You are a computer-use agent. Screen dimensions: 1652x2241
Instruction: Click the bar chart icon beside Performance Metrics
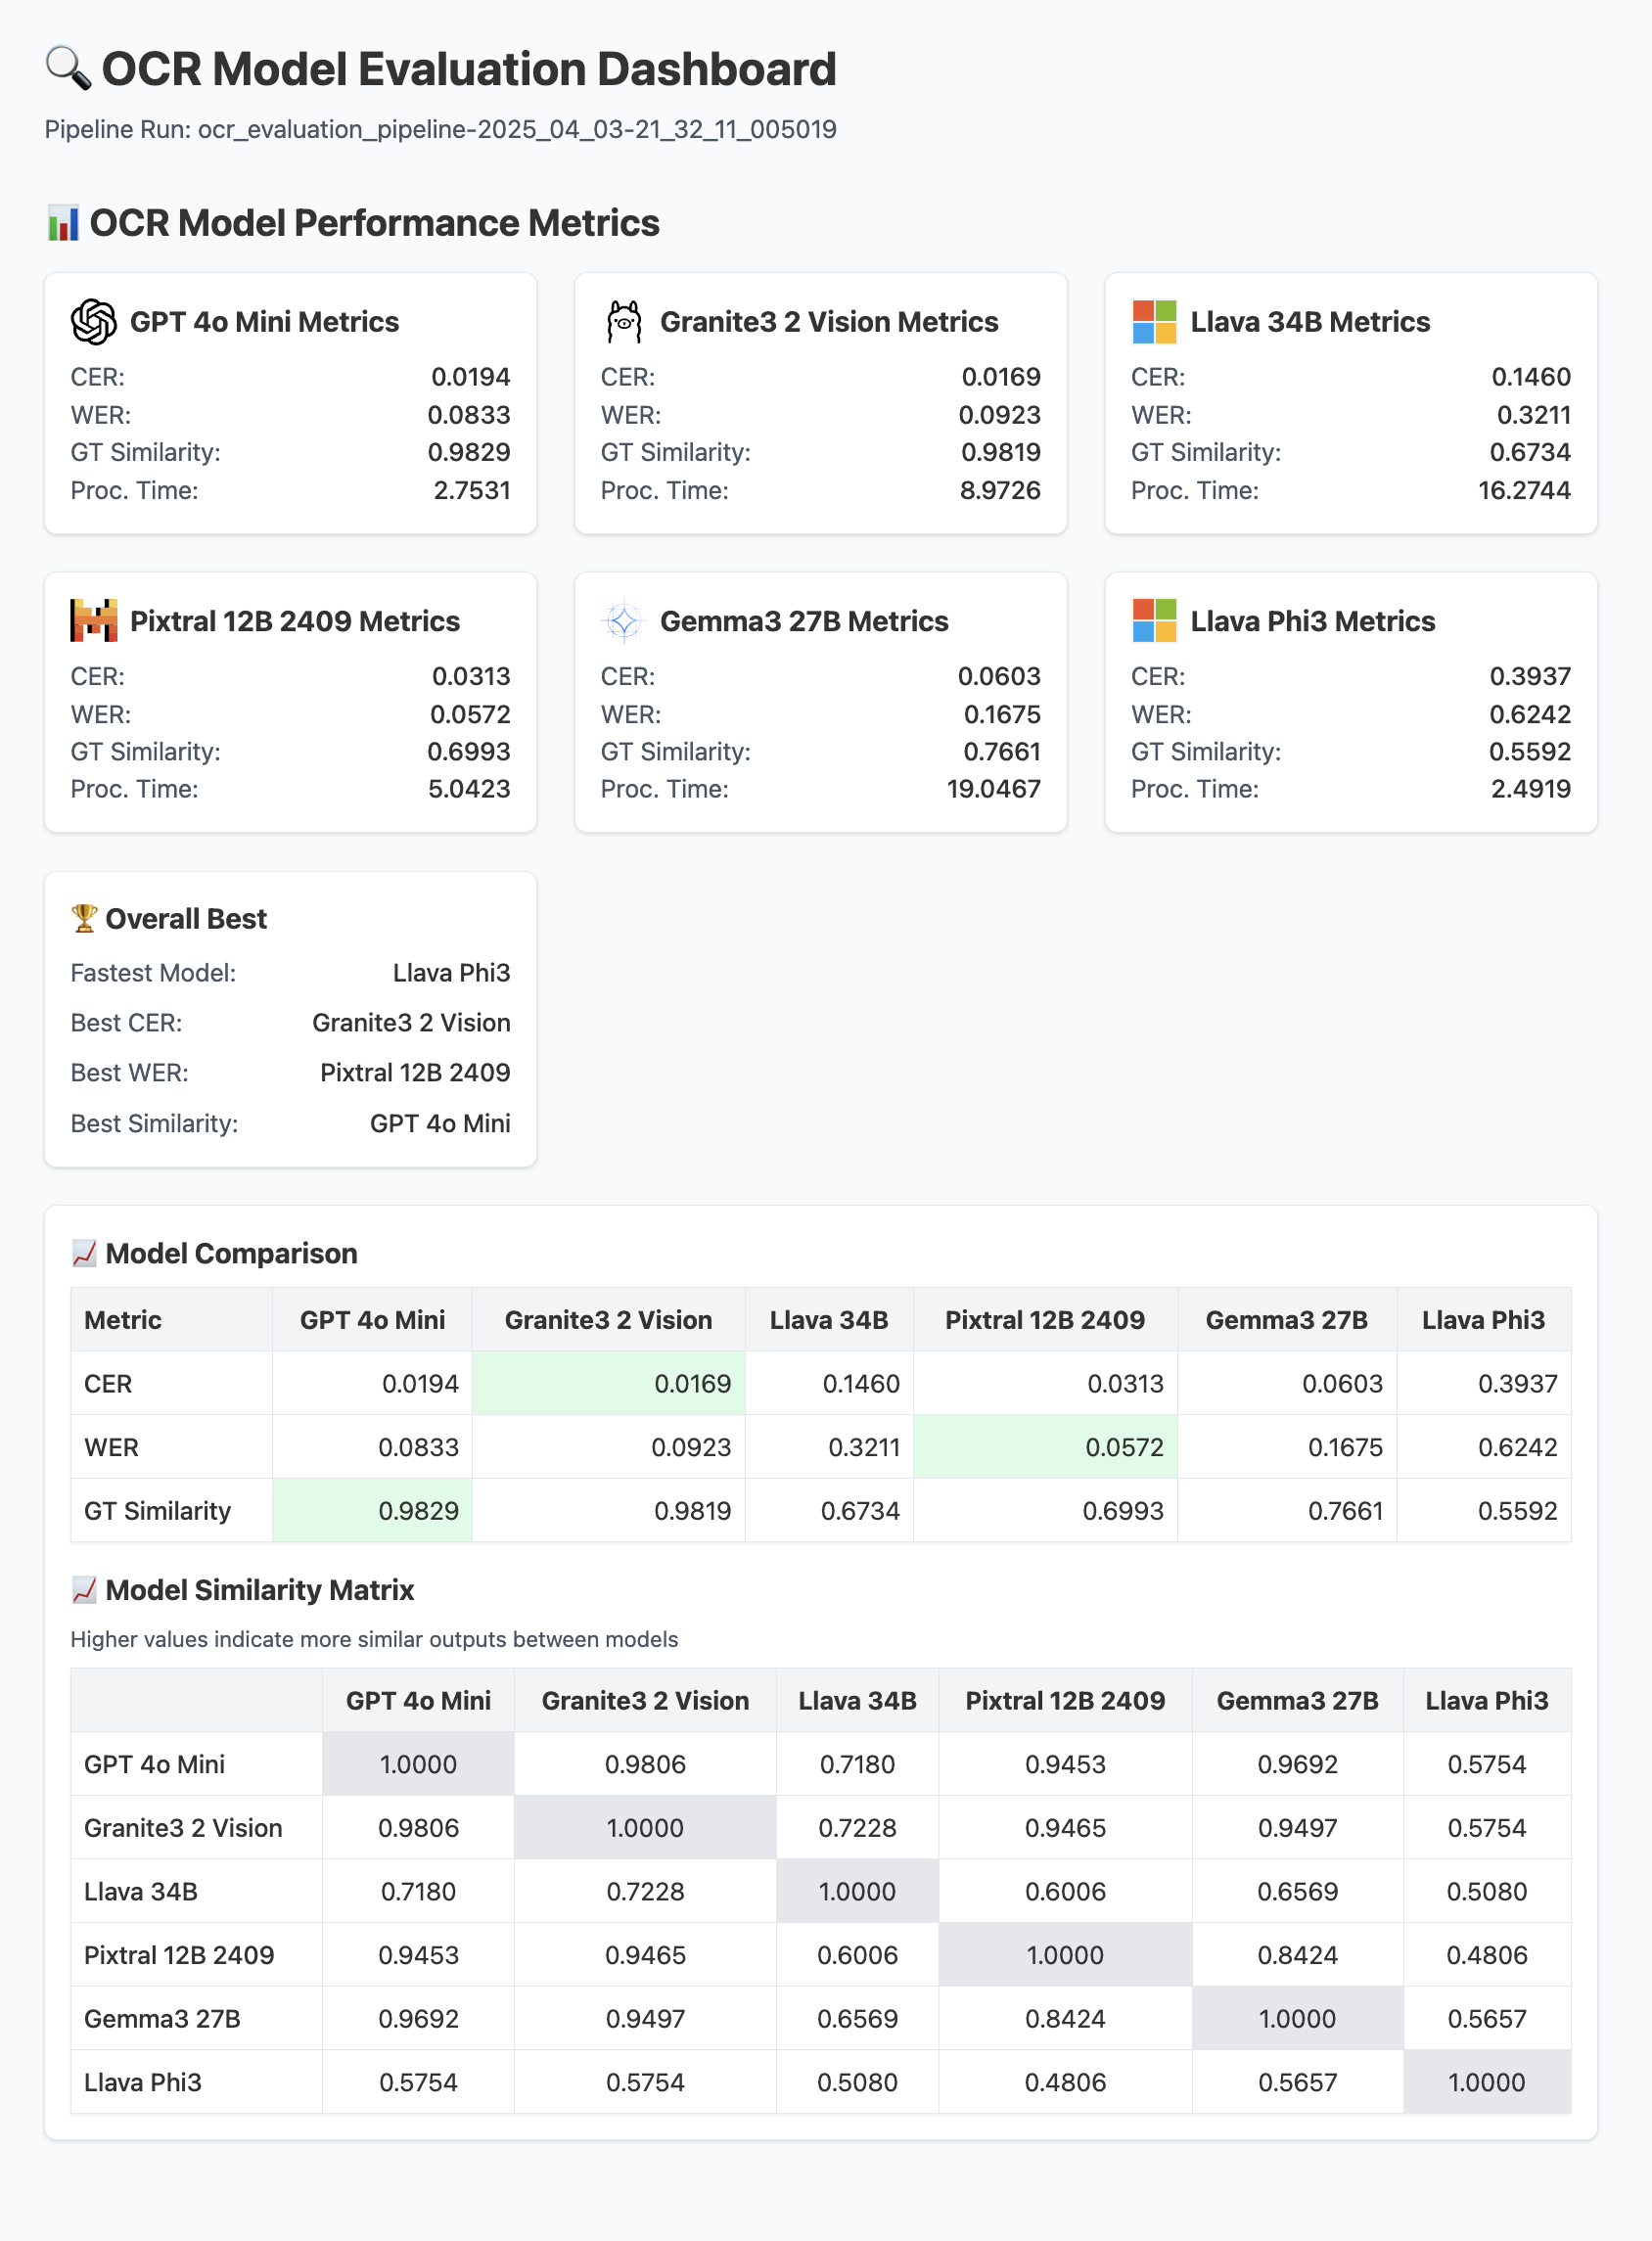coord(63,223)
